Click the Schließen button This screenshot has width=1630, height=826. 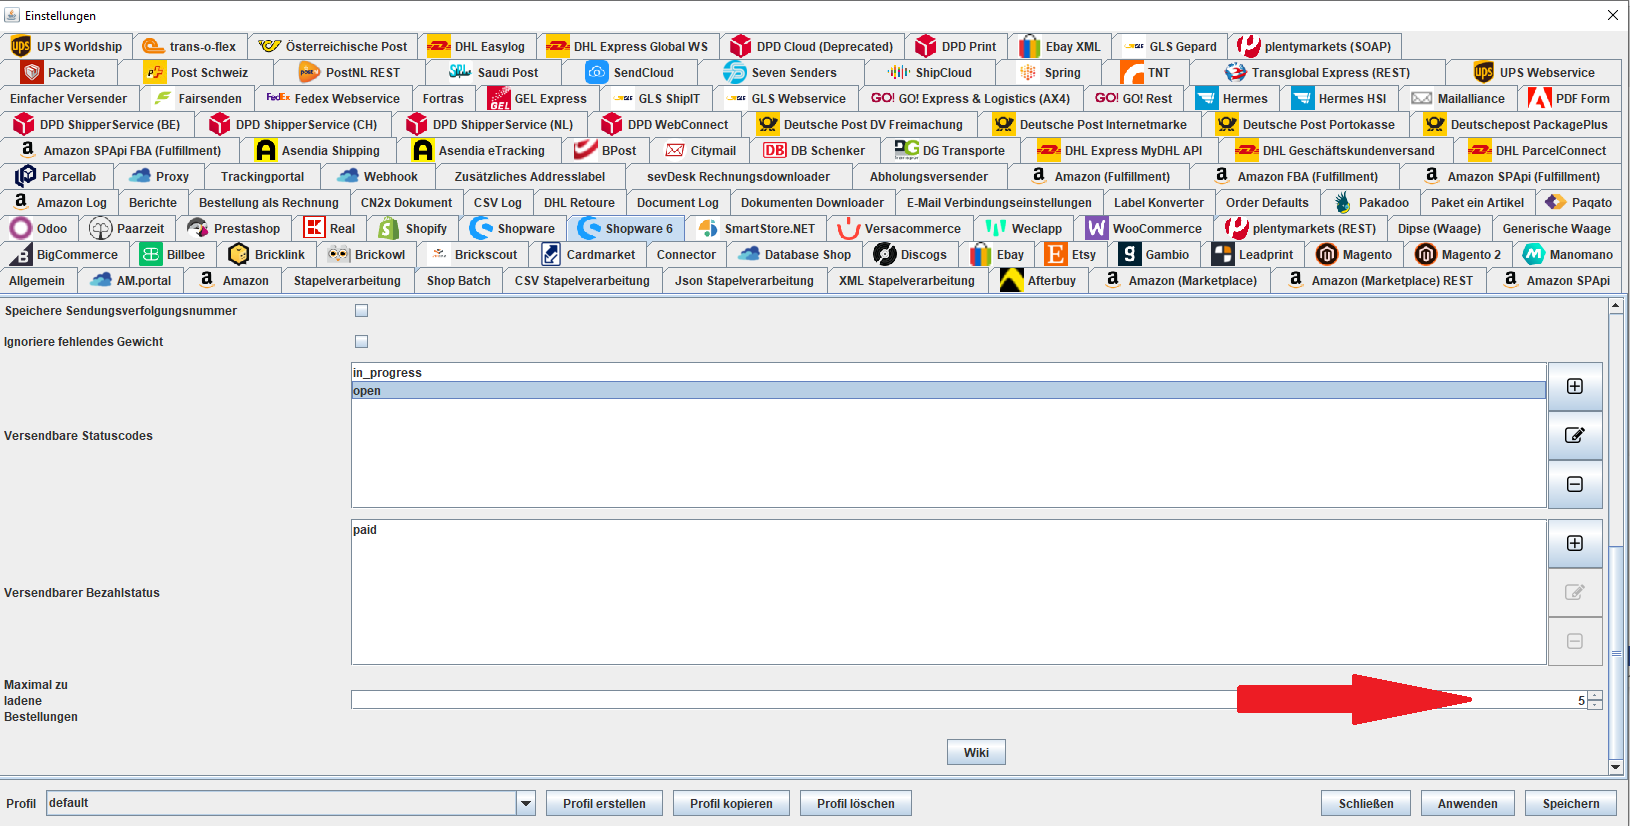coord(1366,803)
